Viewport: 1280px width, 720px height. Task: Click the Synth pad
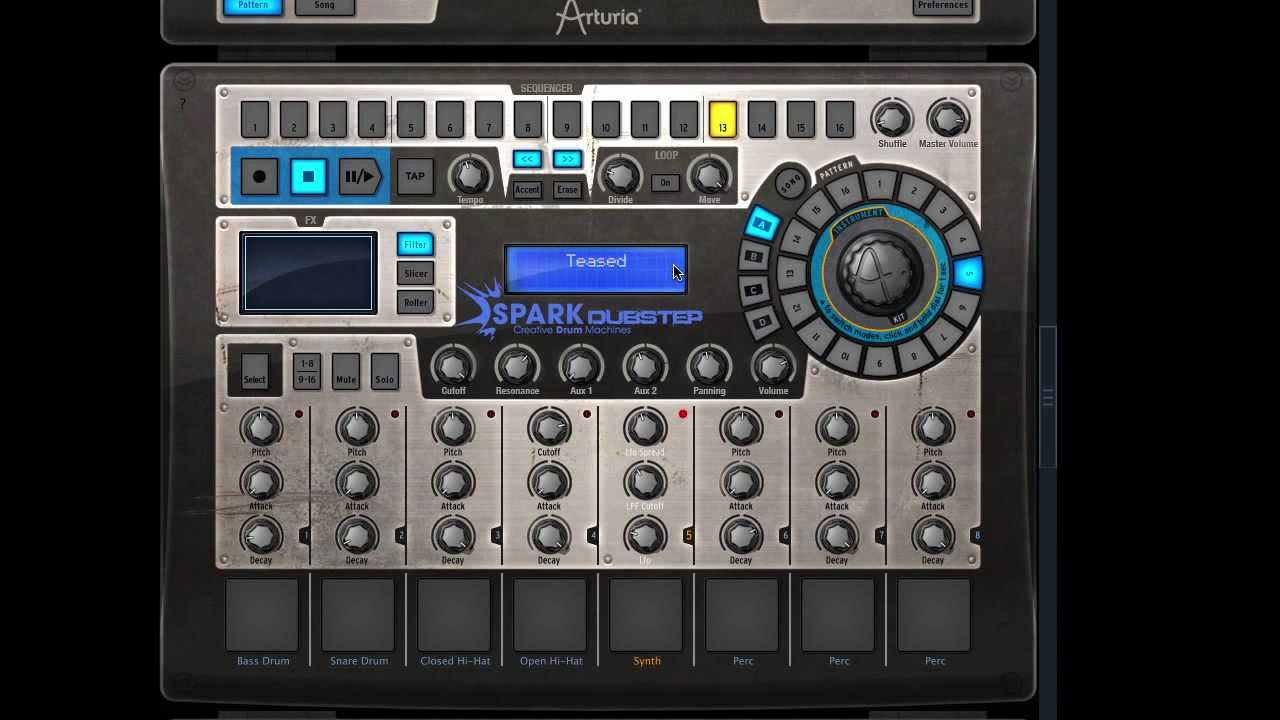click(646, 614)
